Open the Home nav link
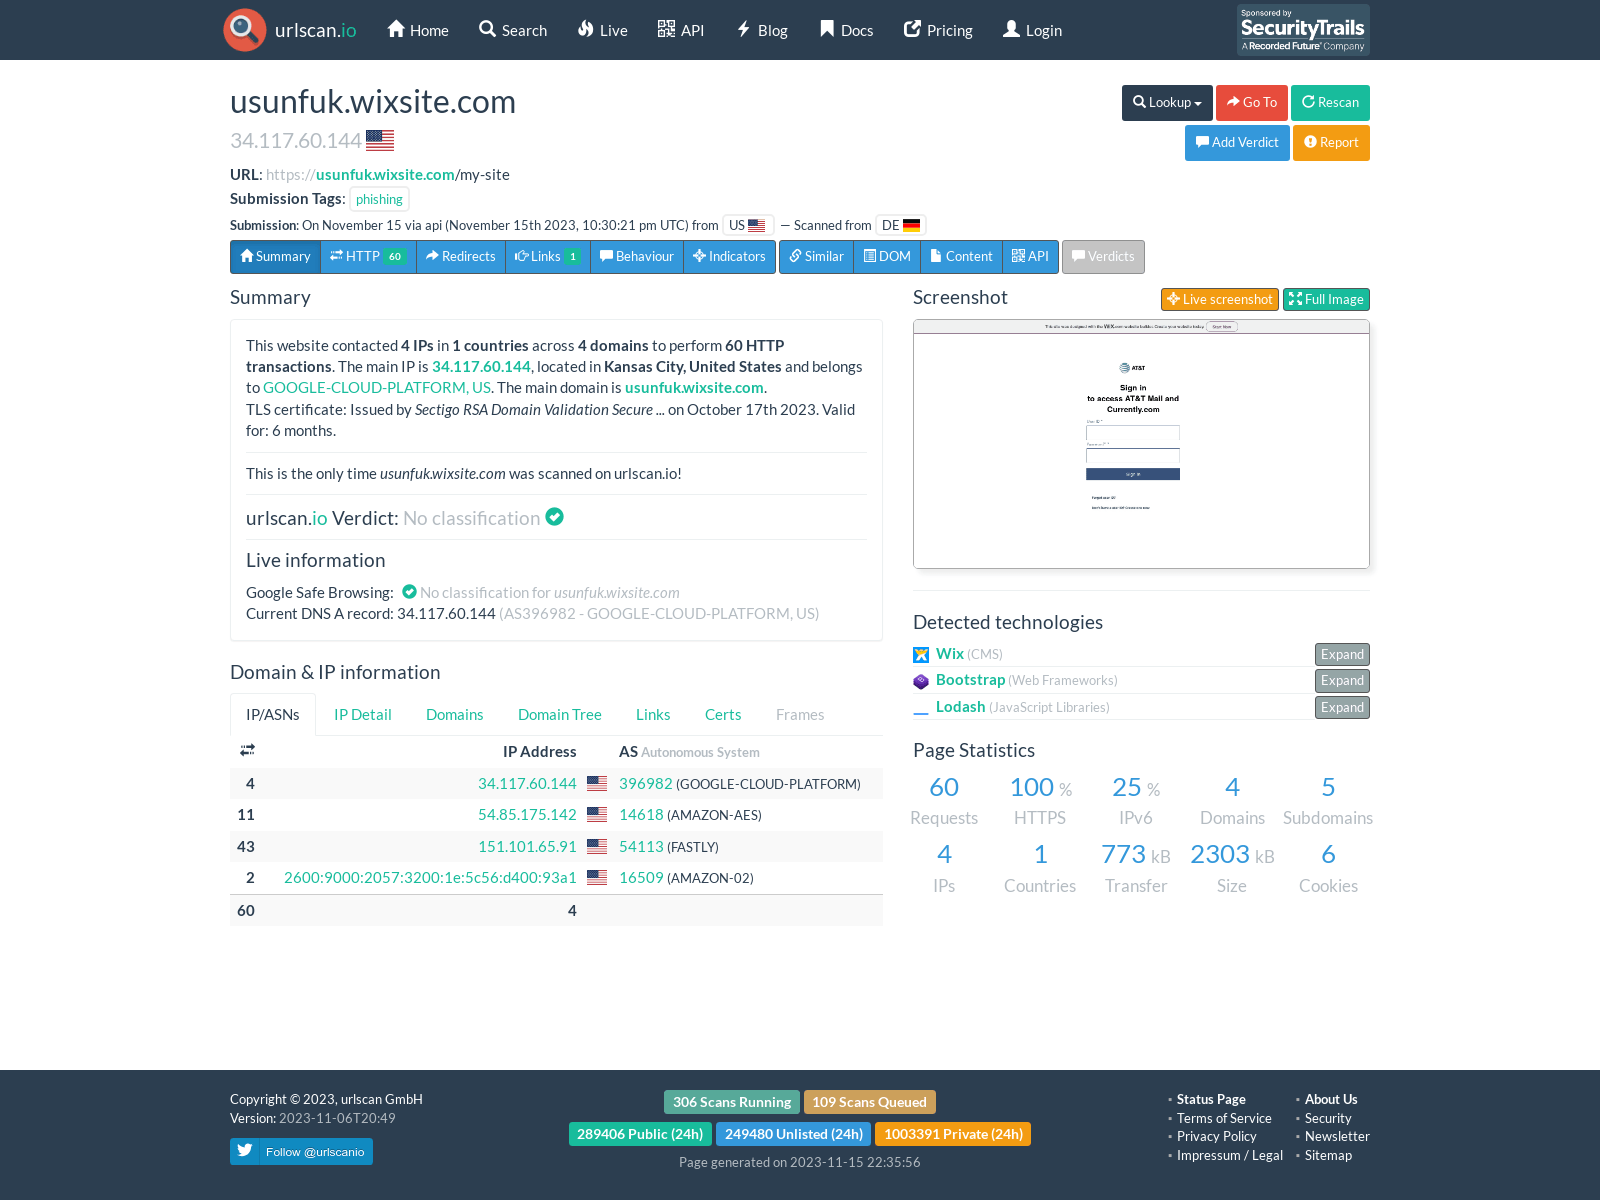Image resolution: width=1600 pixels, height=1200 pixels. pos(418,30)
